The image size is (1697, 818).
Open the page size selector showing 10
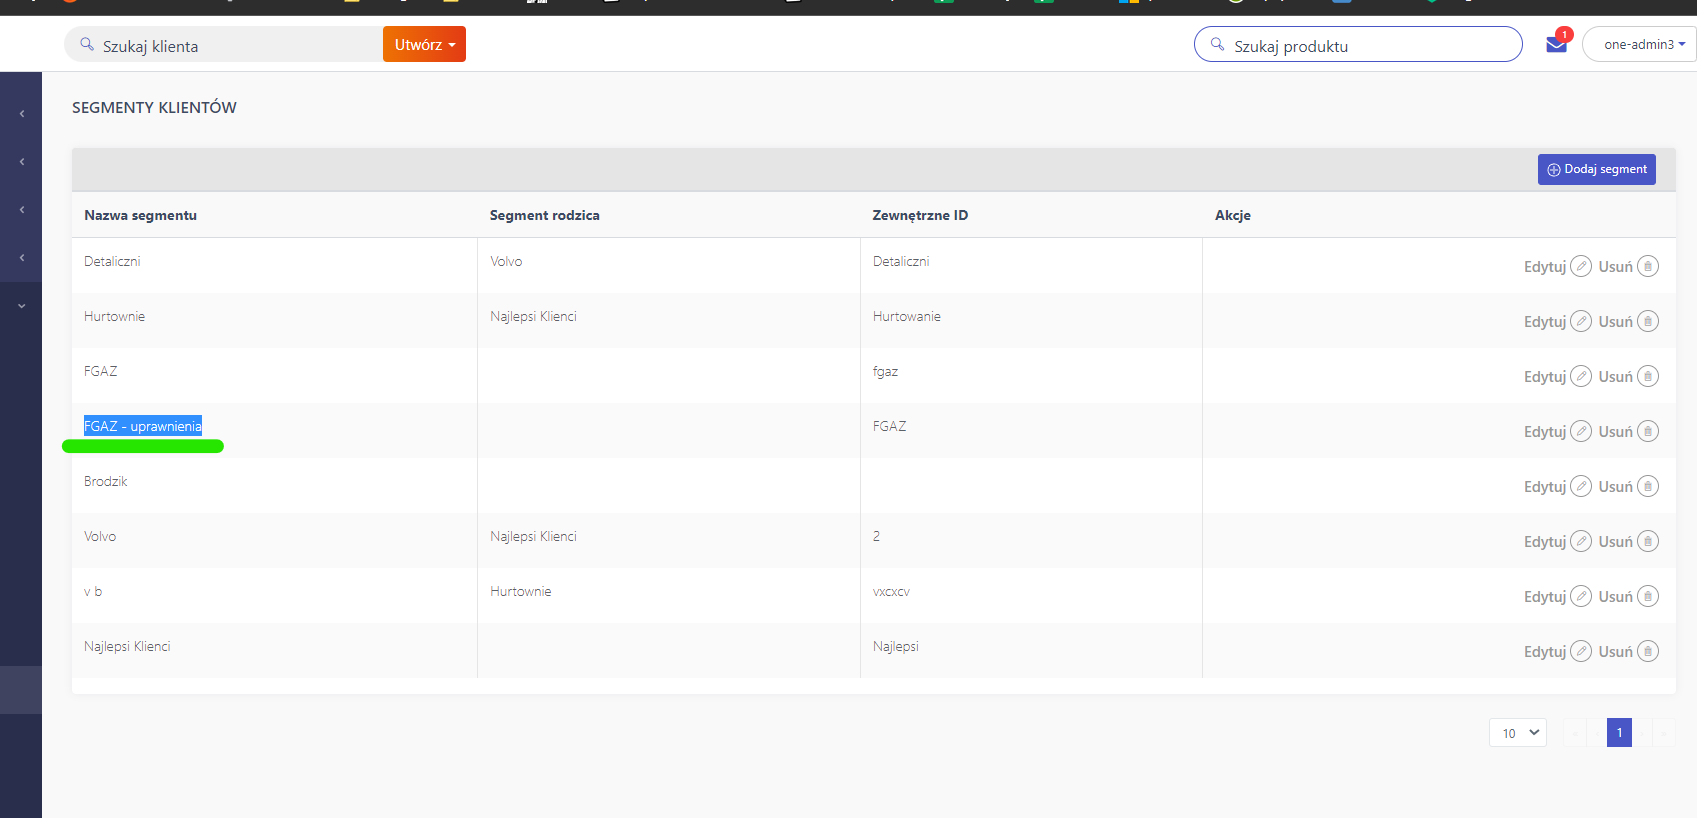coord(1518,732)
